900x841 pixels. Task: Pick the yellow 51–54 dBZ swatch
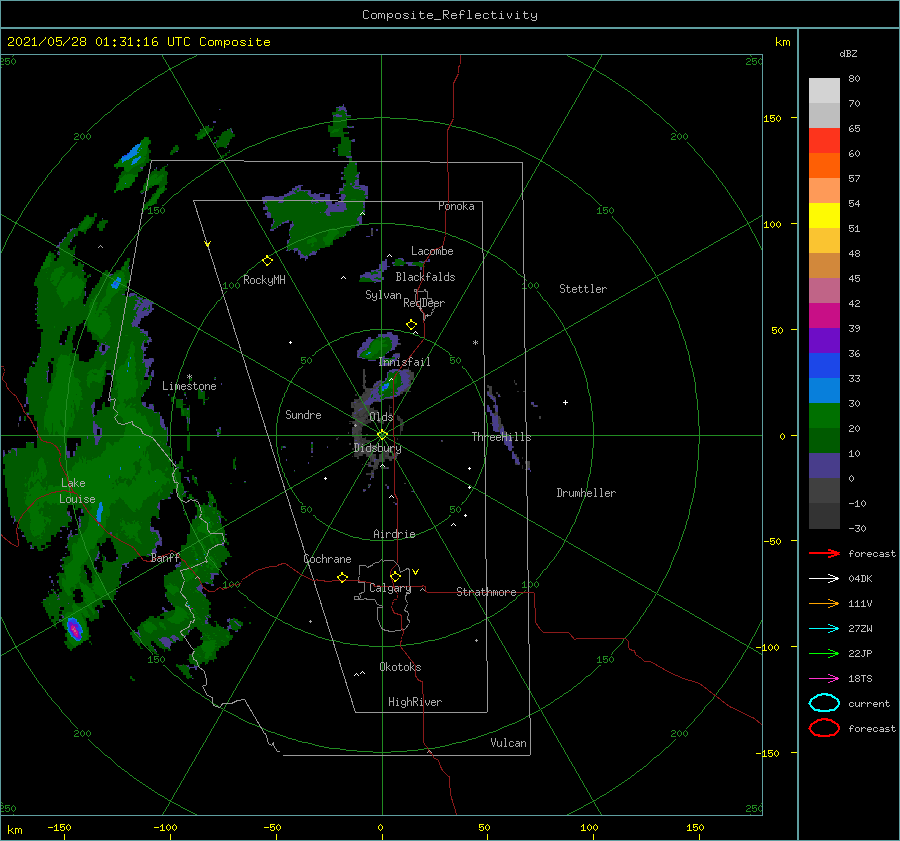824,215
